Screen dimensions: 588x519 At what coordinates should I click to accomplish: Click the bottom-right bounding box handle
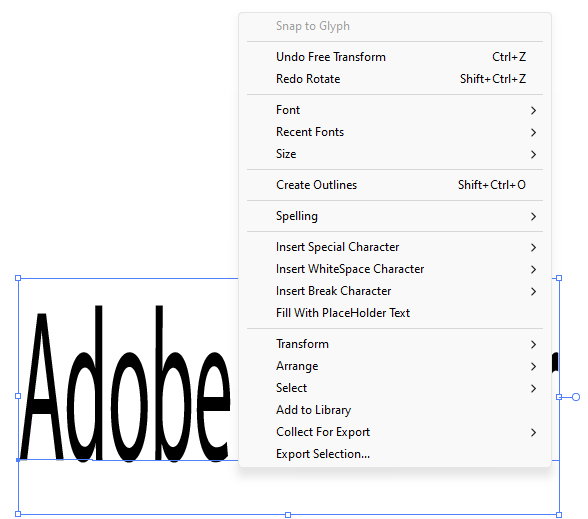coord(559,515)
